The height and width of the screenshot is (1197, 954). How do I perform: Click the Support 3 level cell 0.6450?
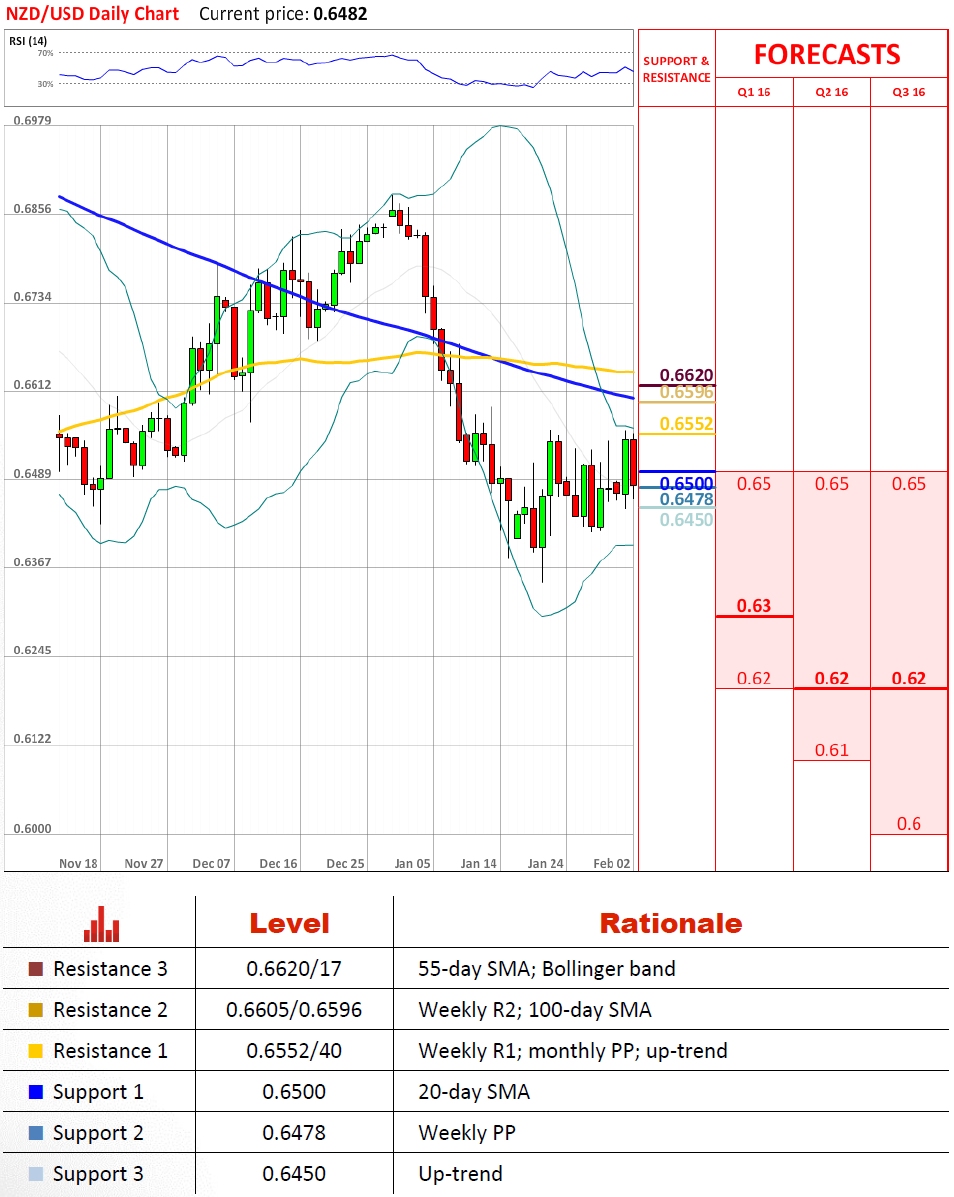[x=294, y=1174]
